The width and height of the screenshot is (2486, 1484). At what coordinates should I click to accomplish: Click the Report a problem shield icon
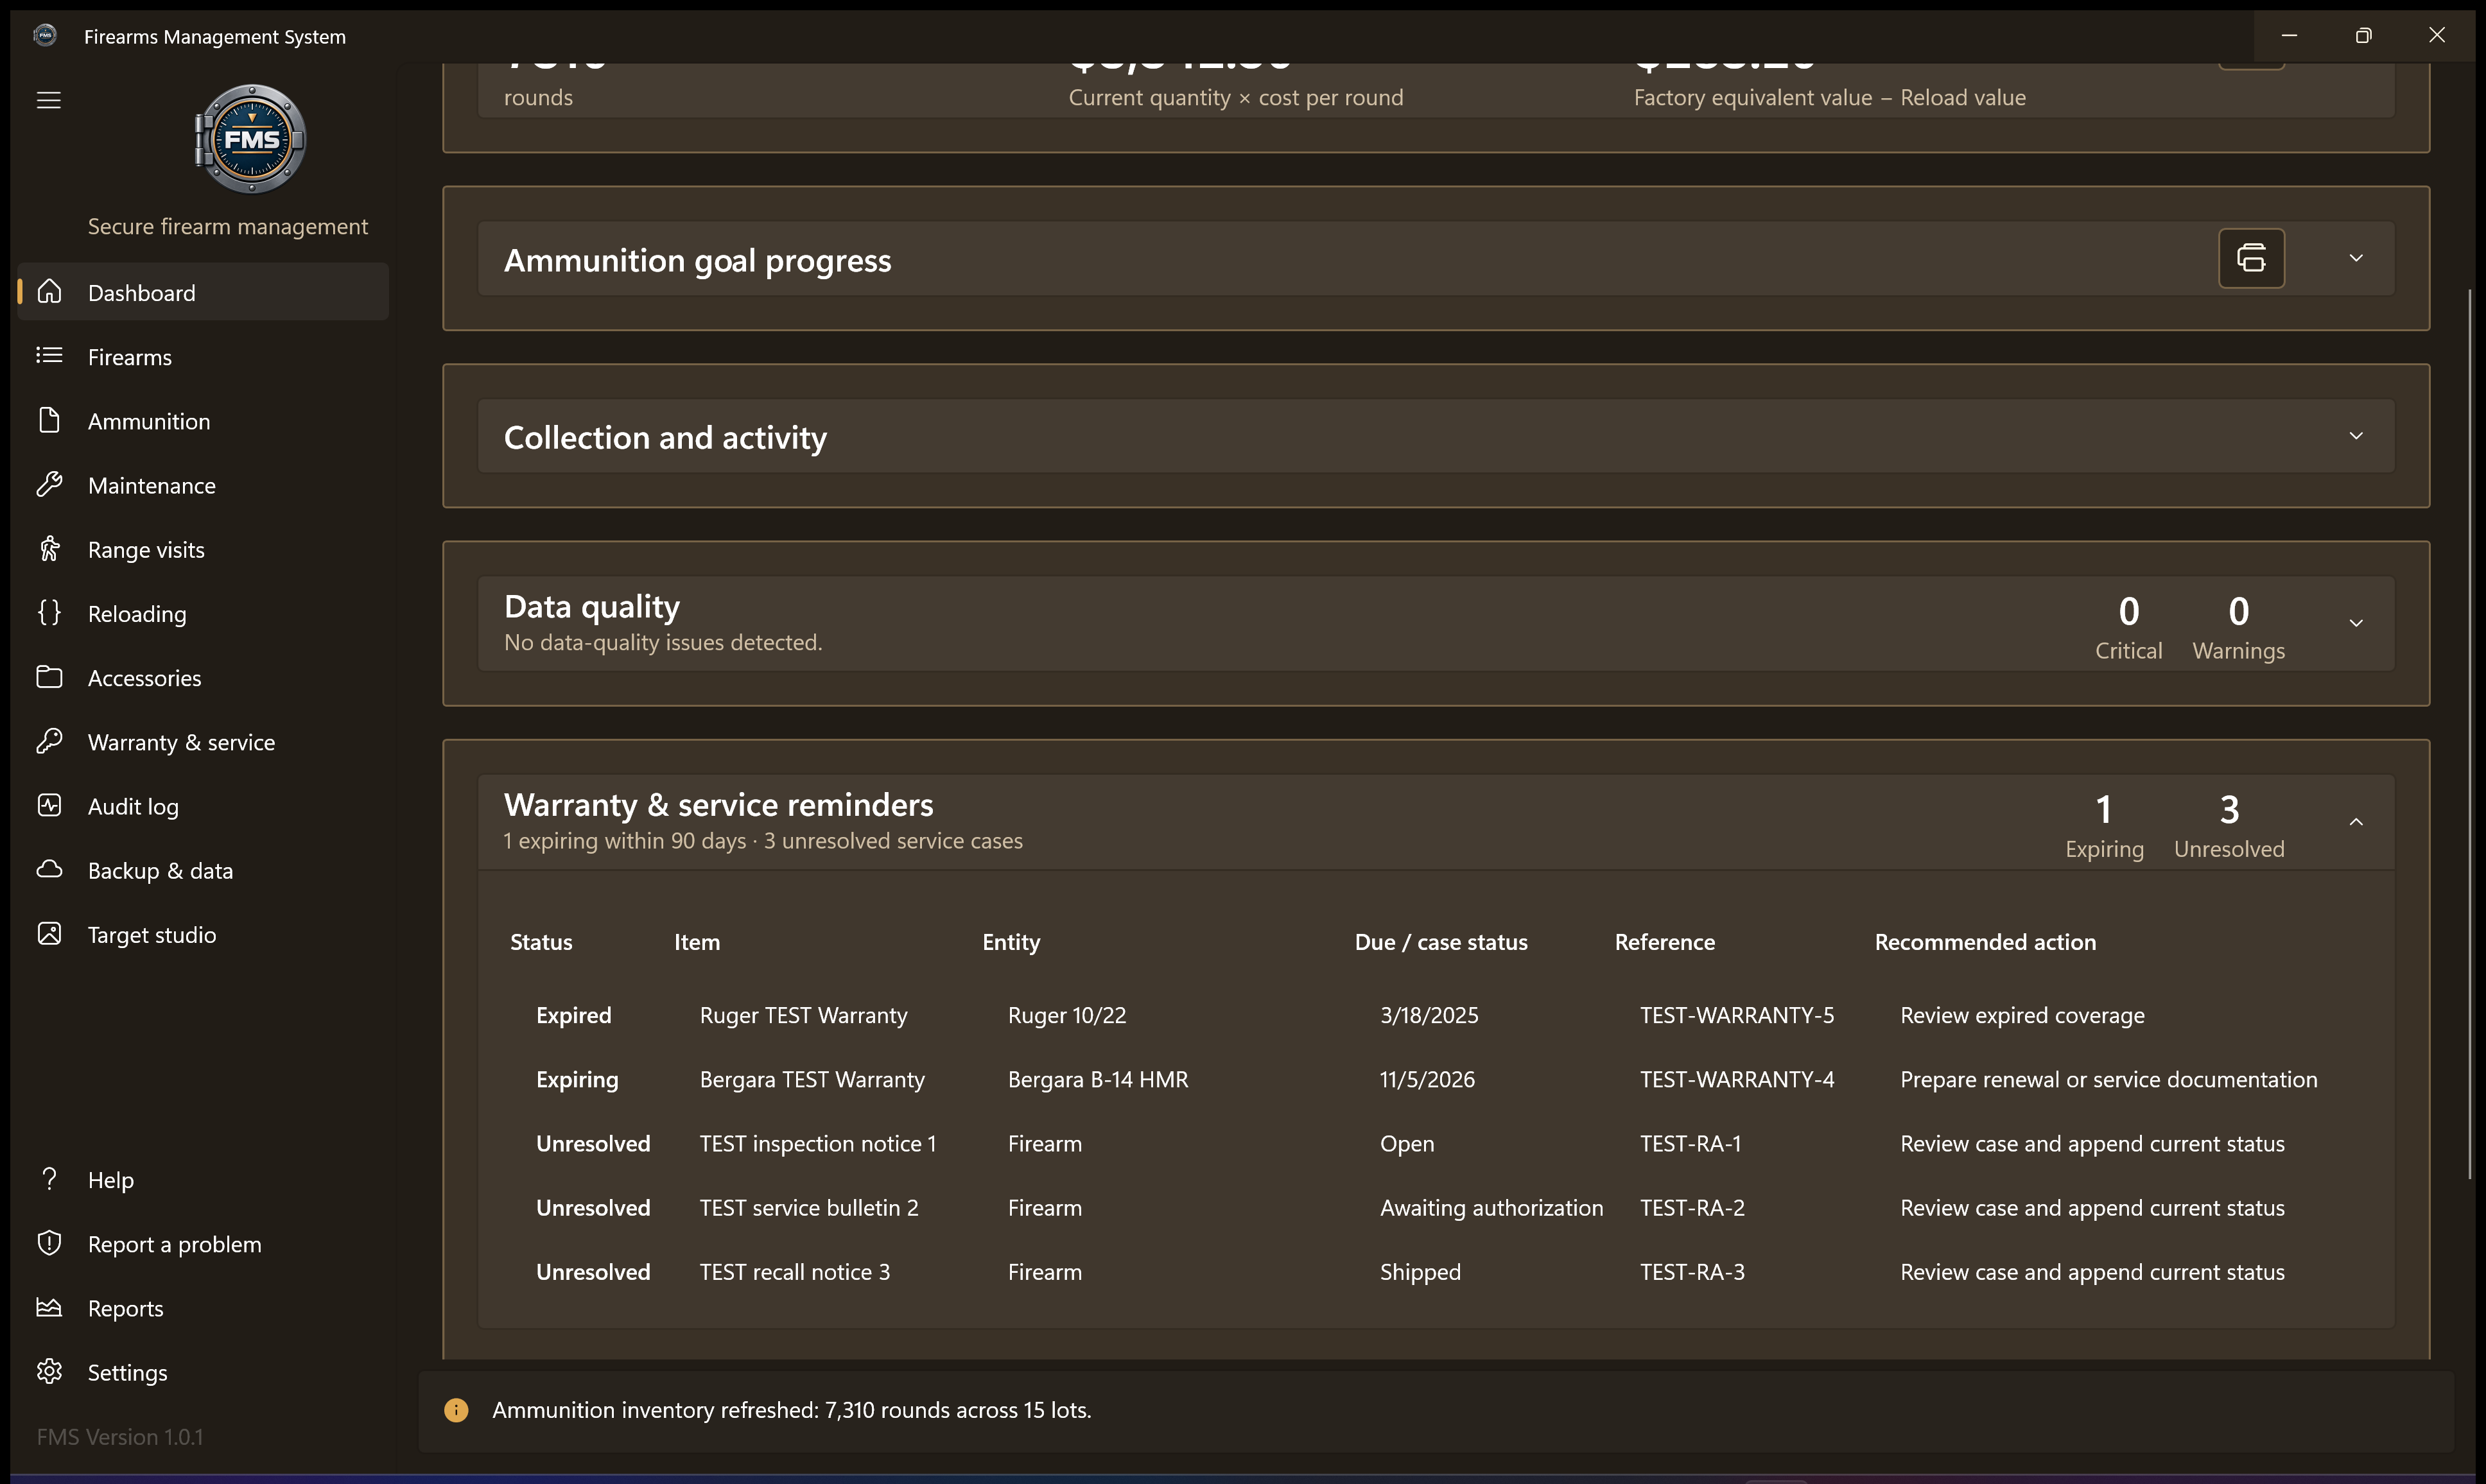49,1243
